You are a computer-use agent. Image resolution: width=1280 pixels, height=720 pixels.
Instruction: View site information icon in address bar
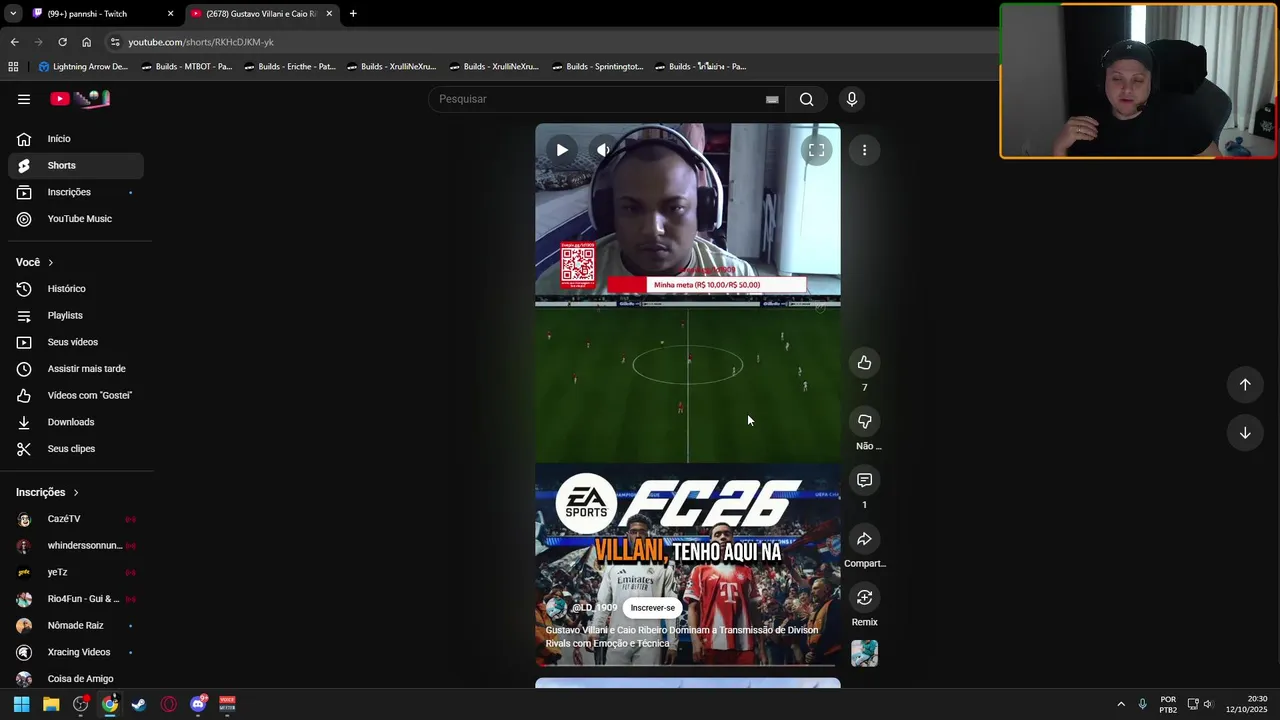point(115,42)
